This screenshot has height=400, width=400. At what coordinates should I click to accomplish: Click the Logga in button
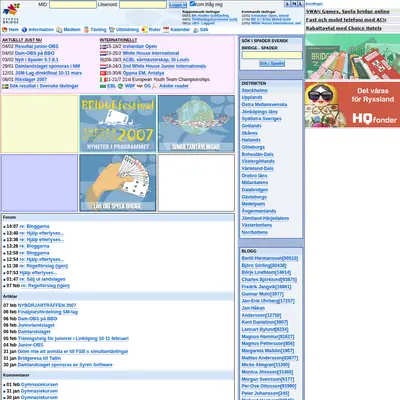pos(178,5)
